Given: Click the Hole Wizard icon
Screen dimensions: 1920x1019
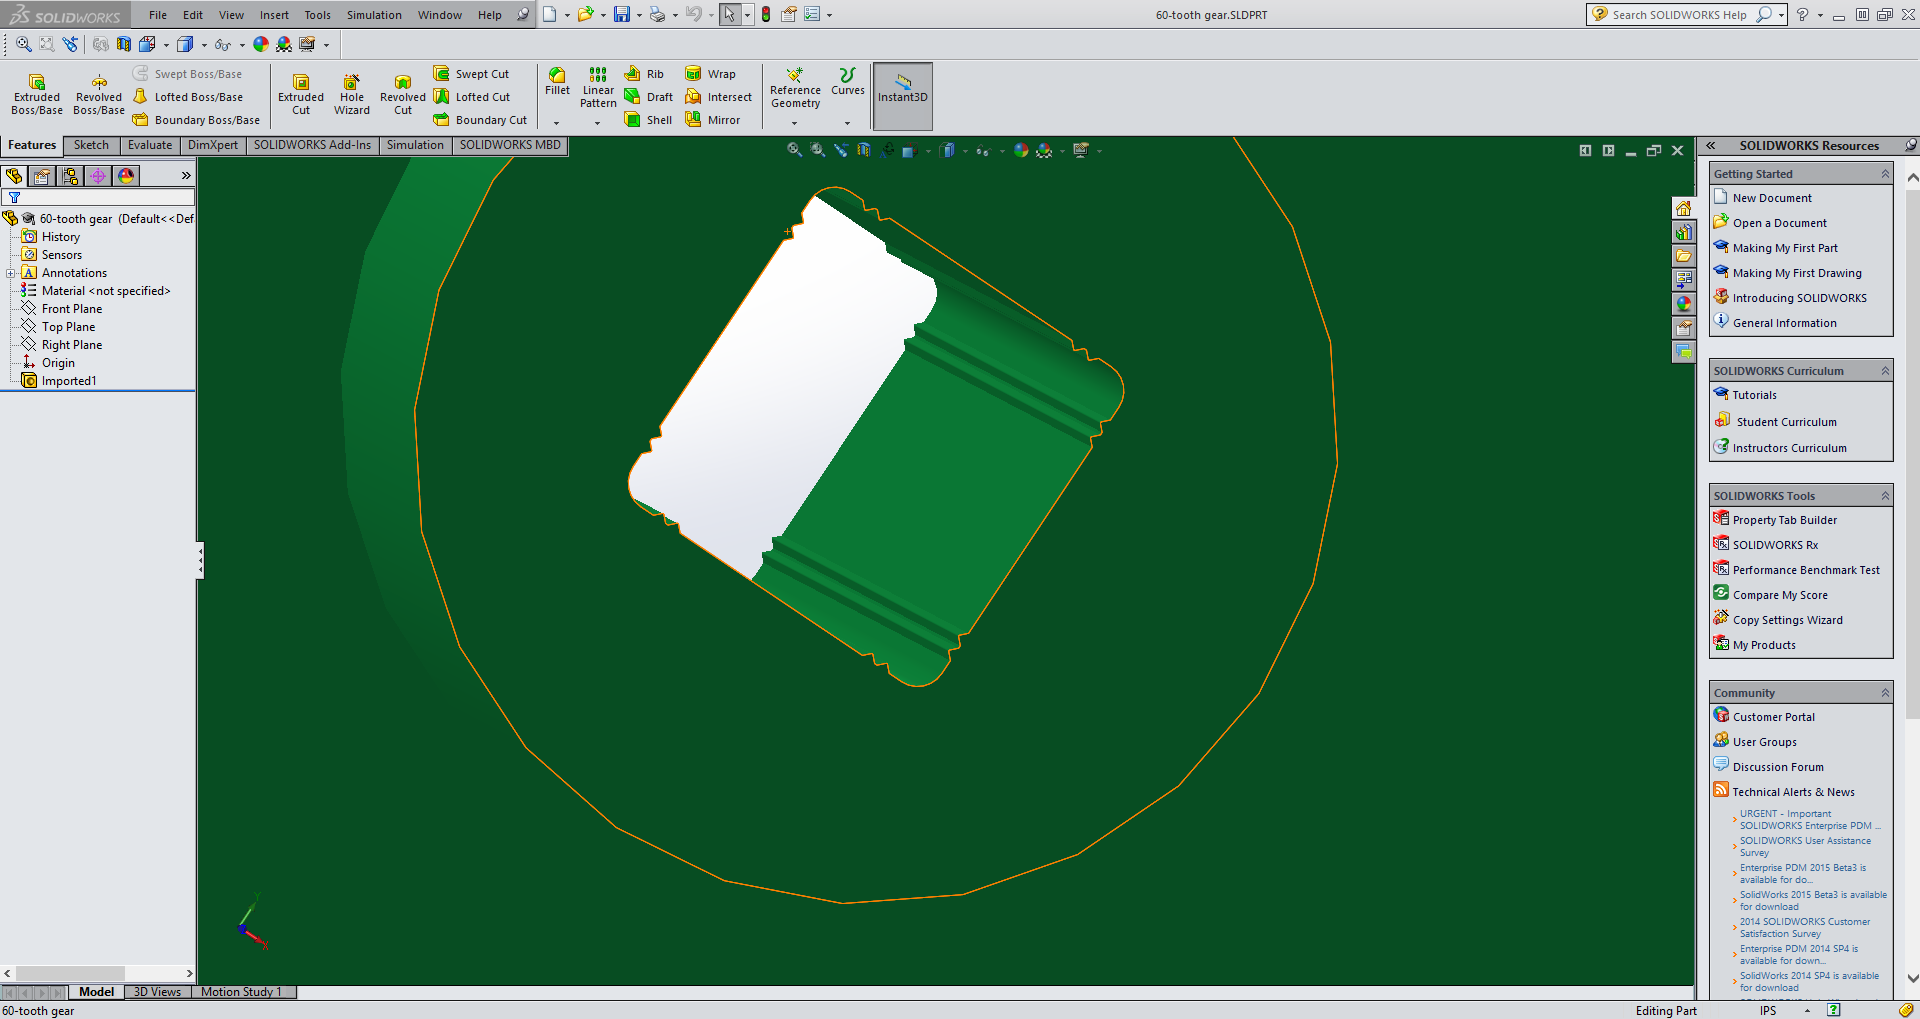Looking at the screenshot, I should [x=351, y=94].
